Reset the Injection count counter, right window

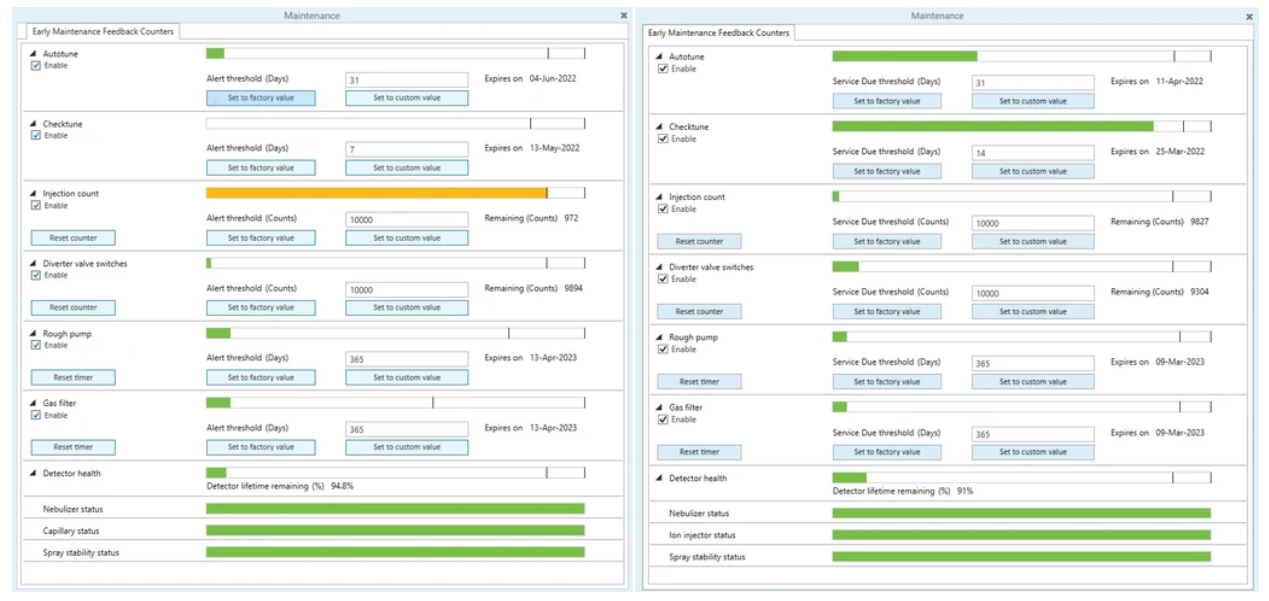click(699, 241)
